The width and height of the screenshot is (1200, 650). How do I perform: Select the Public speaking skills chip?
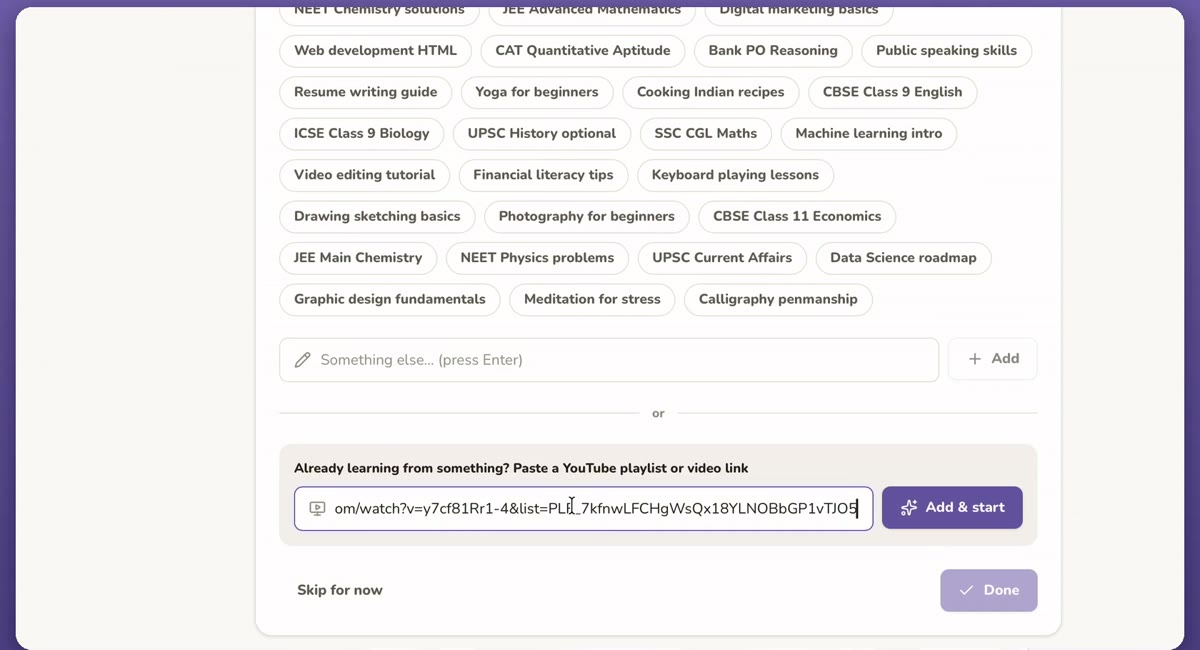[946, 51]
